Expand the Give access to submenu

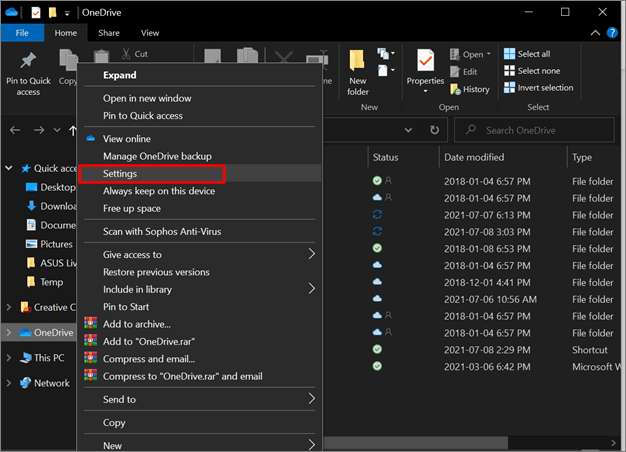pyautogui.click(x=311, y=255)
